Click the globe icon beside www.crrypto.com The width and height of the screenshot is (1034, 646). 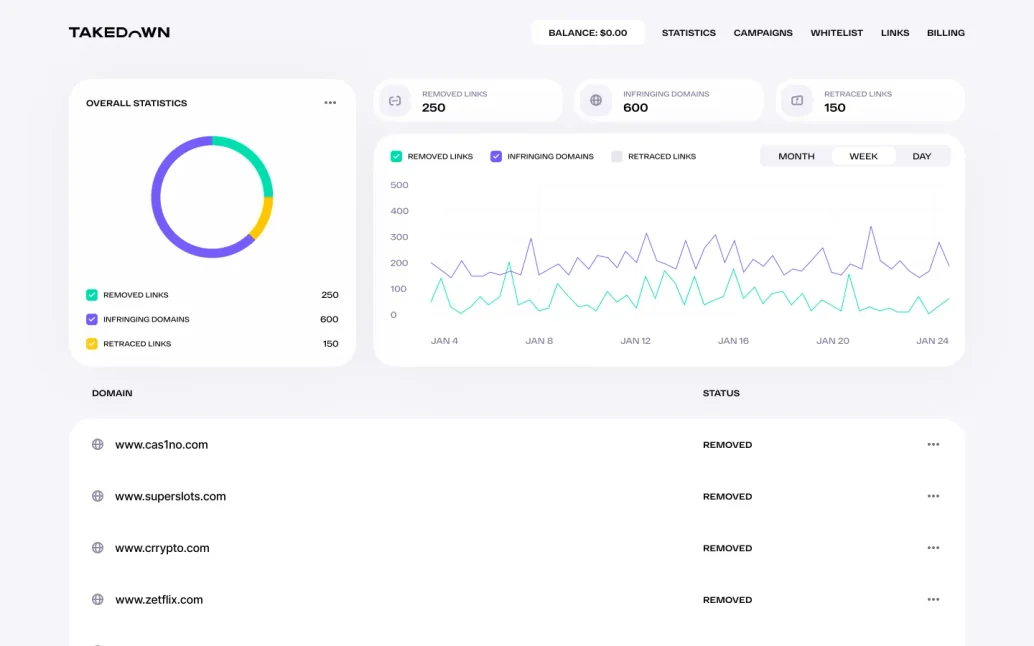click(98, 548)
